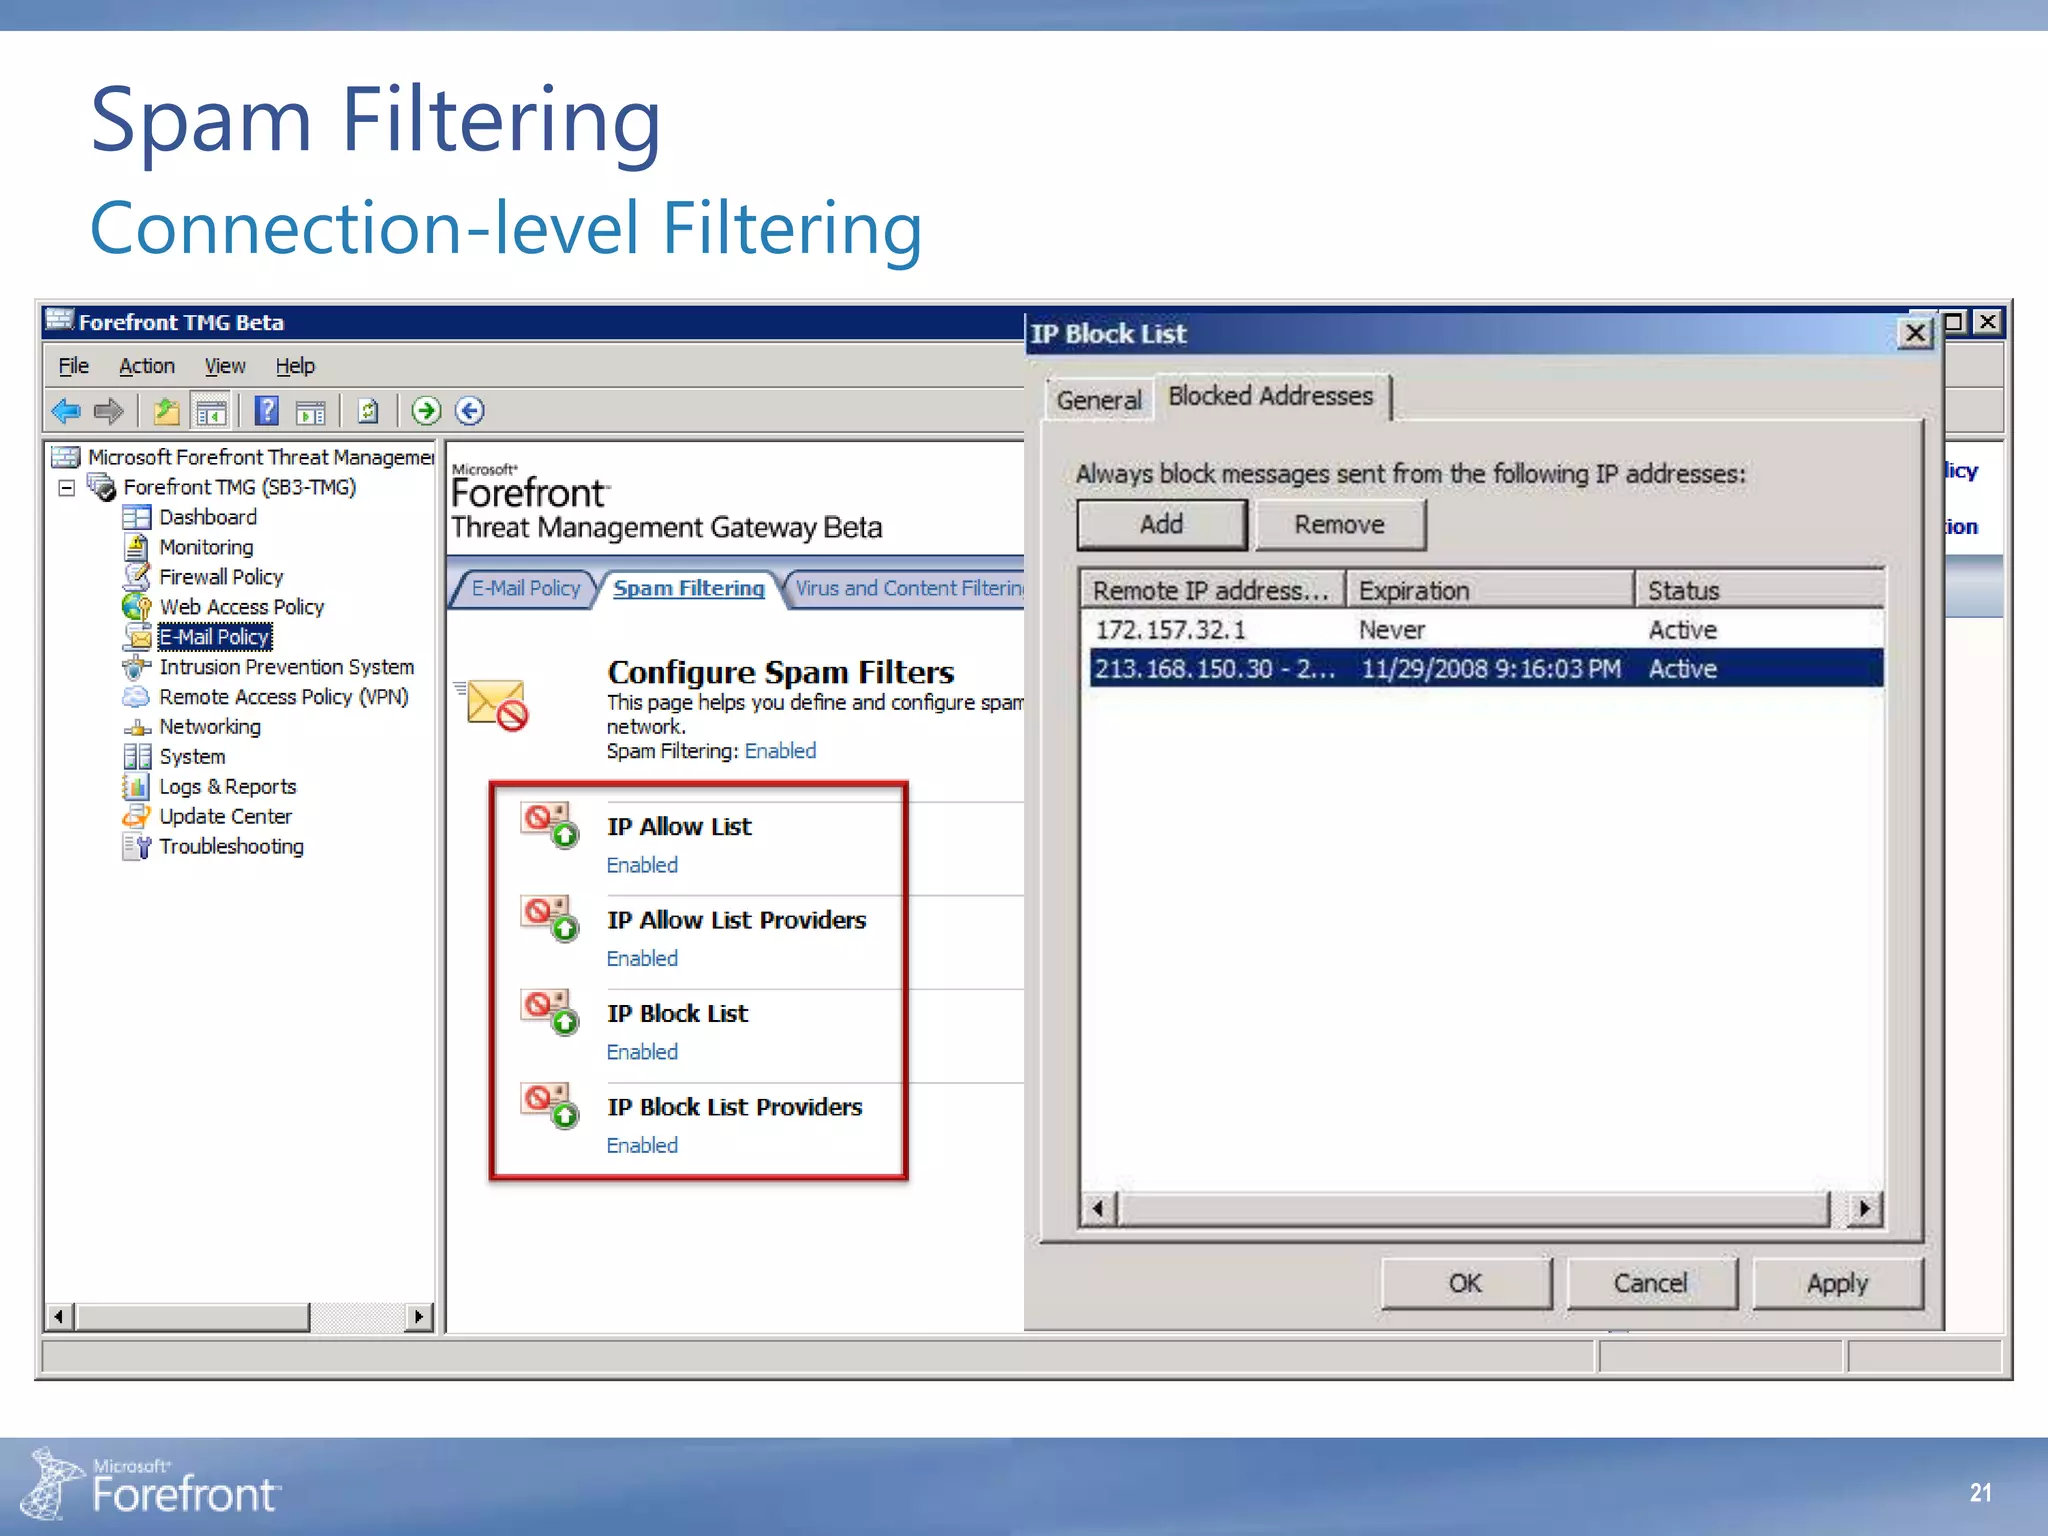Click the blue left-arrow circle toolbar icon
The height and width of the screenshot is (1536, 2048).
[469, 411]
